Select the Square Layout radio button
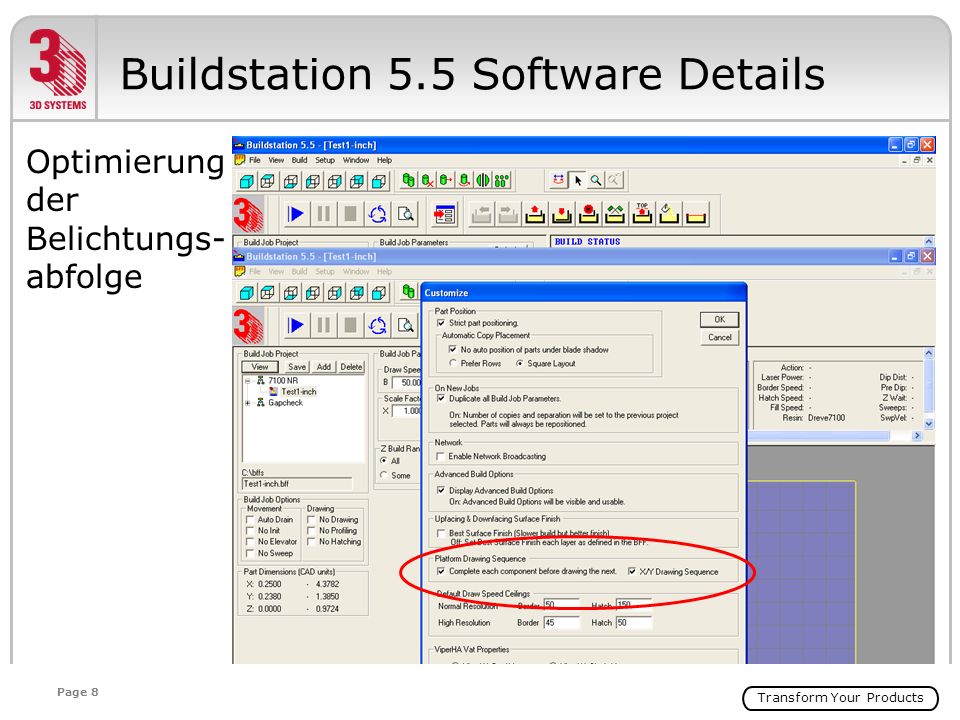This screenshot has height=720, width=960. (520, 363)
